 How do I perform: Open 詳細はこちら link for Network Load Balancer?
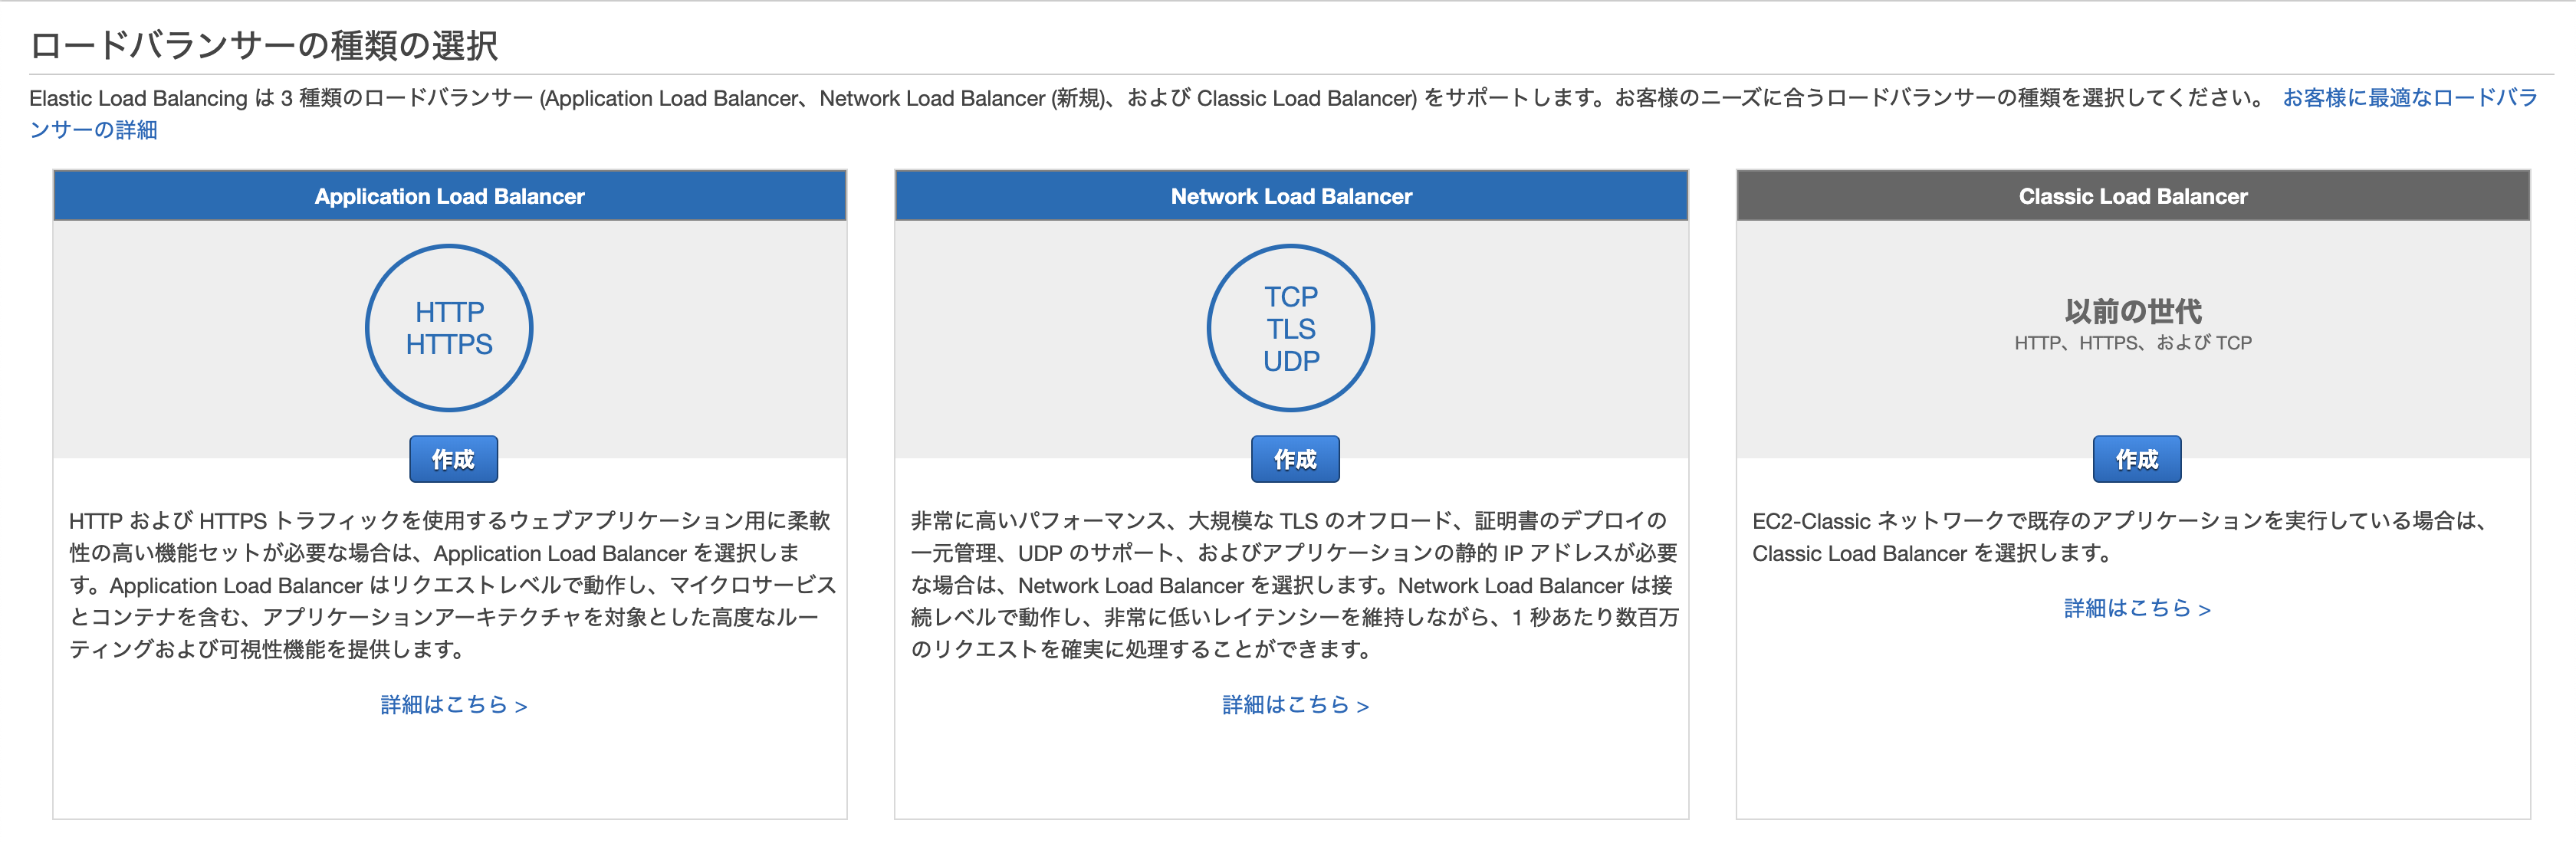pos(1295,705)
